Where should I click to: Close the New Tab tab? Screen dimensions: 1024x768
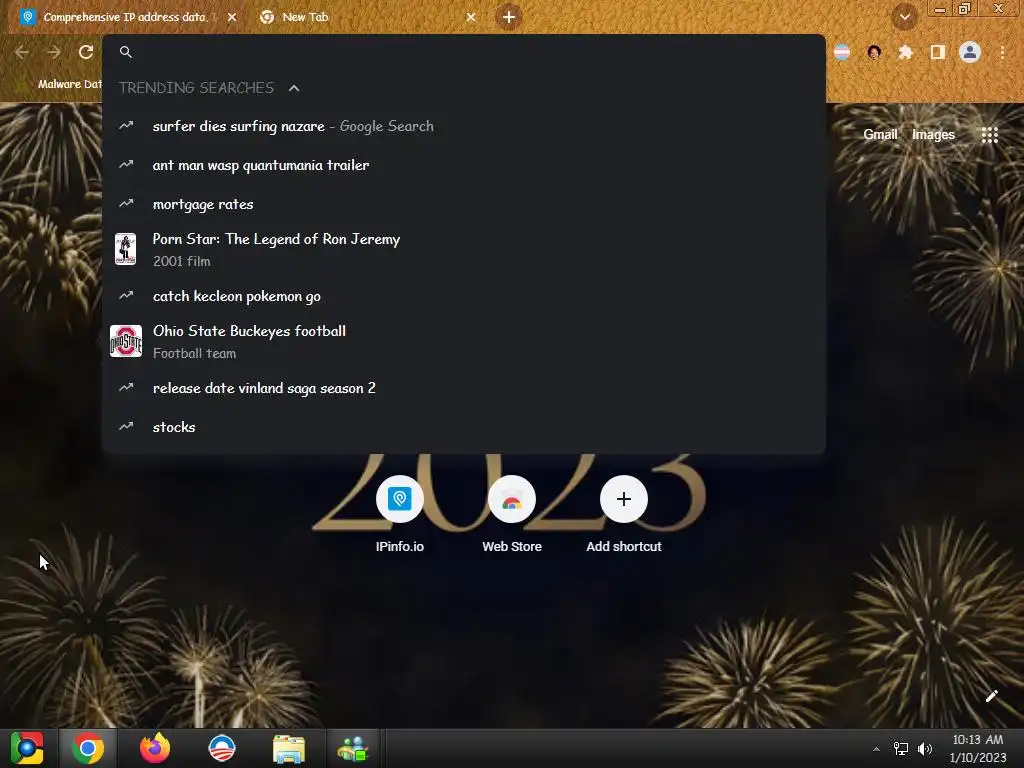[x=471, y=17]
